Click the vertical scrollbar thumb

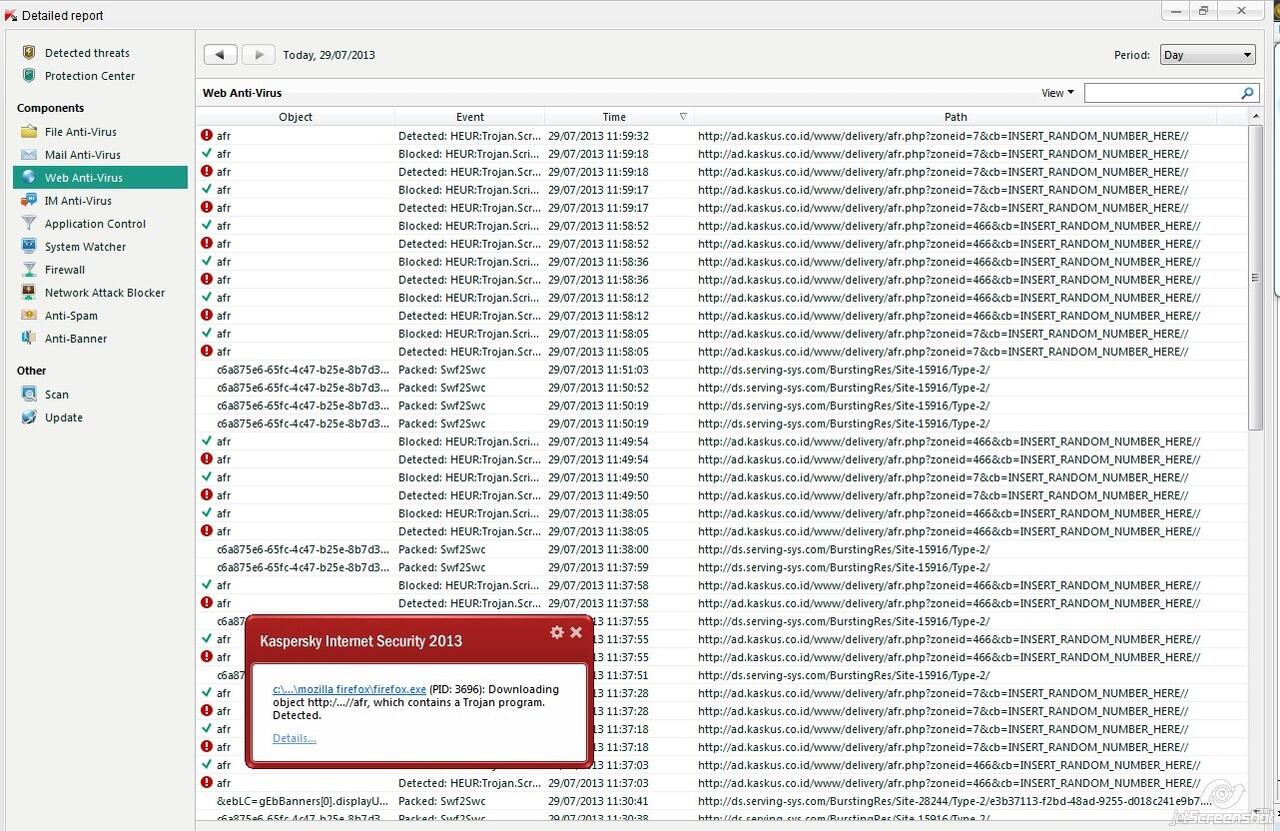point(1256,277)
